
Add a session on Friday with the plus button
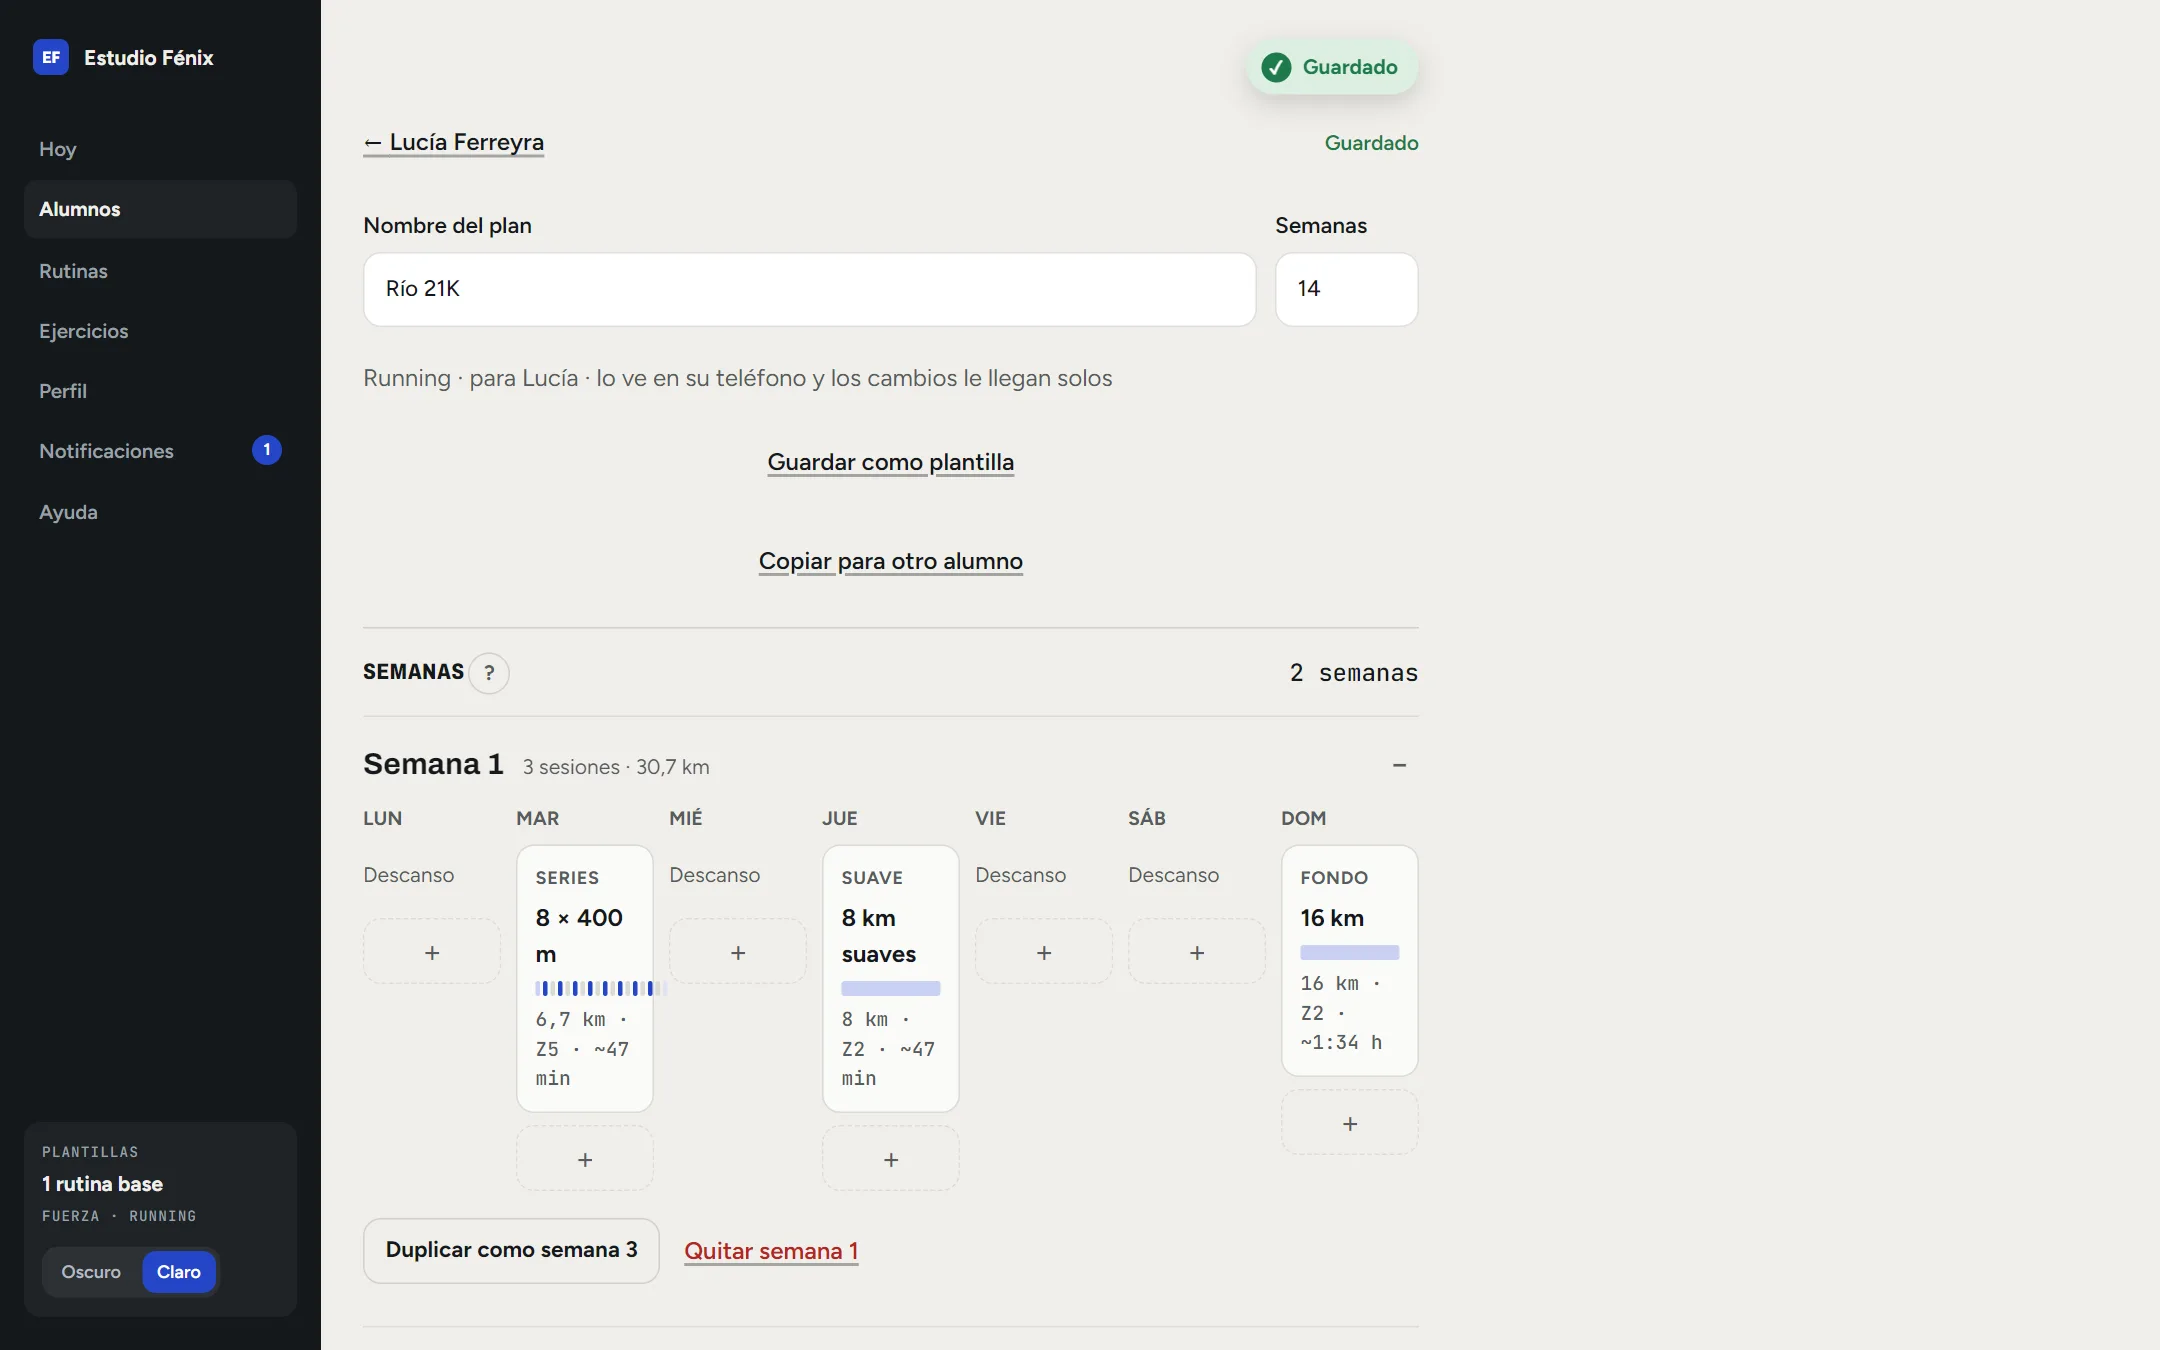1044,952
